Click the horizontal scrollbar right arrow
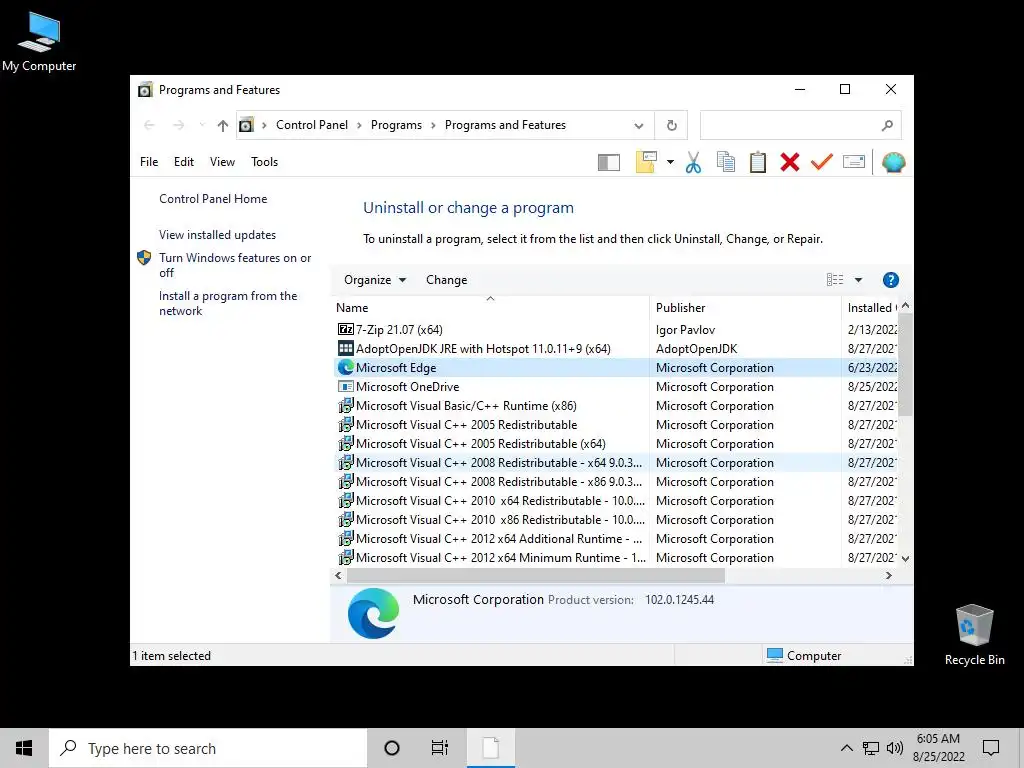The height and width of the screenshot is (768, 1024). [x=888, y=575]
